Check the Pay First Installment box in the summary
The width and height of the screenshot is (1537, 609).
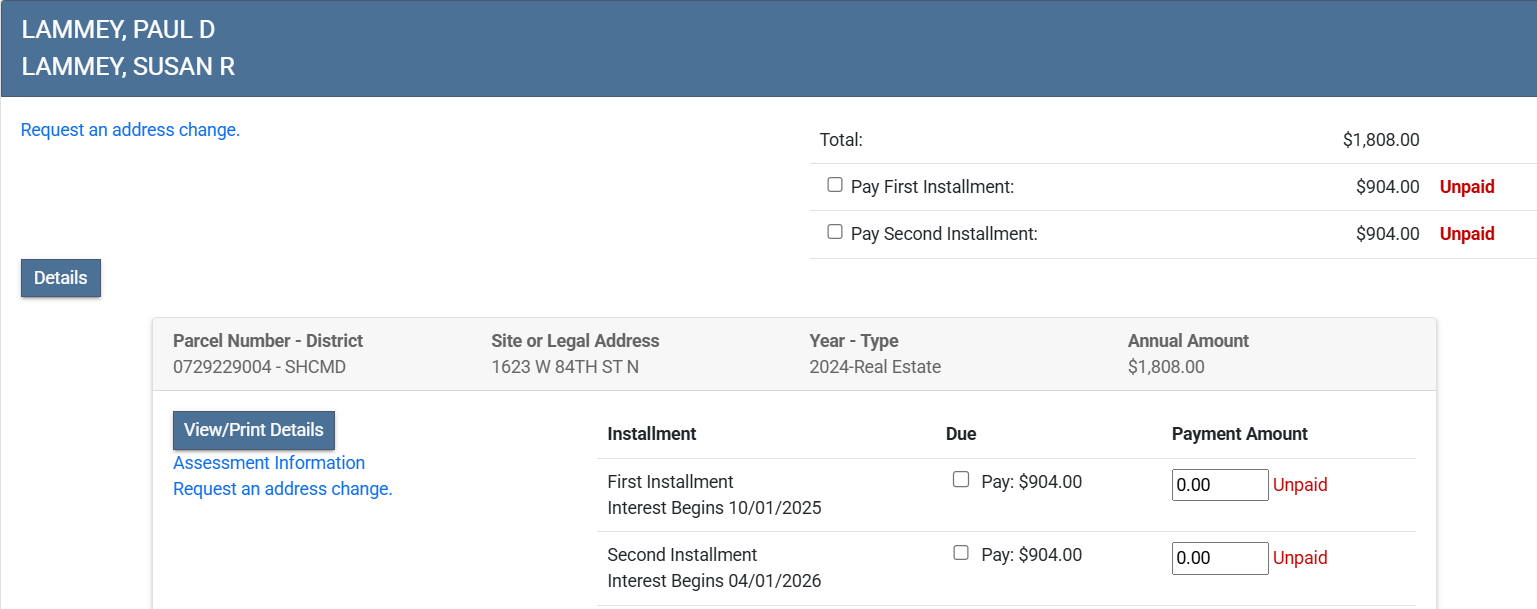835,185
